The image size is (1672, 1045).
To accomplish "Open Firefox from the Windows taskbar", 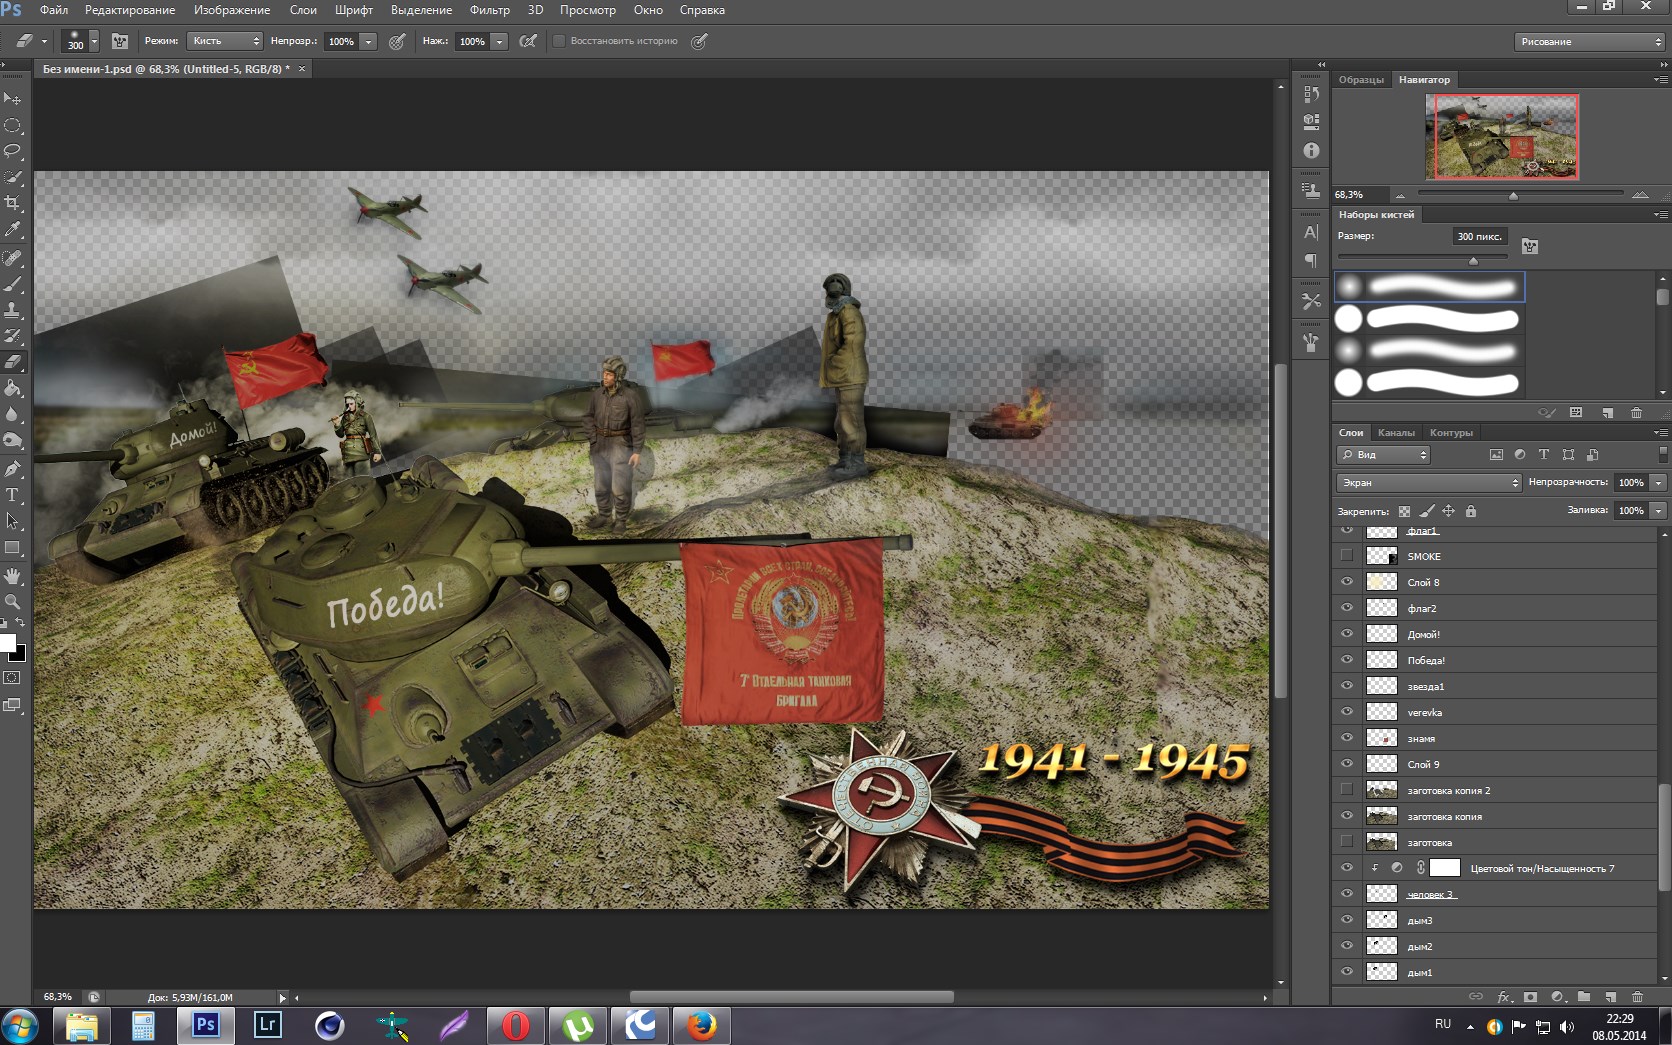I will pyautogui.click(x=702, y=1025).
